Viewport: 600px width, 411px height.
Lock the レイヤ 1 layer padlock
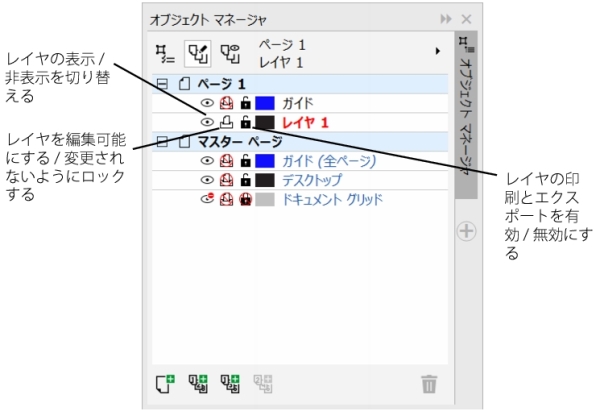(245, 122)
